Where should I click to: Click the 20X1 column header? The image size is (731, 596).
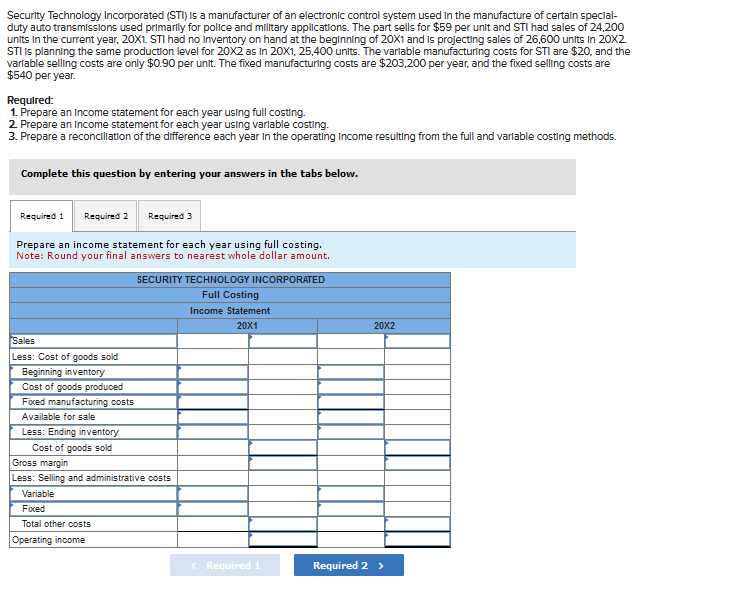coord(247,326)
